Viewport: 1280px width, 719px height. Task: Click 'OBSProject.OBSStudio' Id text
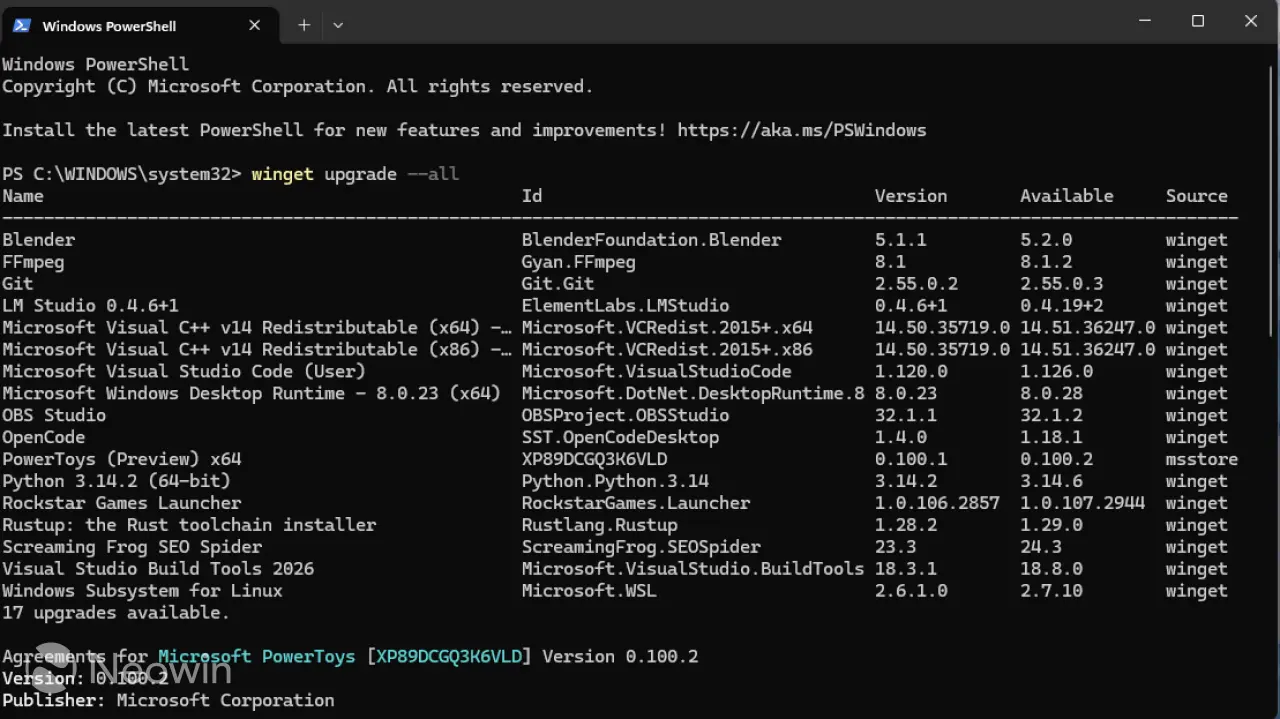[626, 416]
